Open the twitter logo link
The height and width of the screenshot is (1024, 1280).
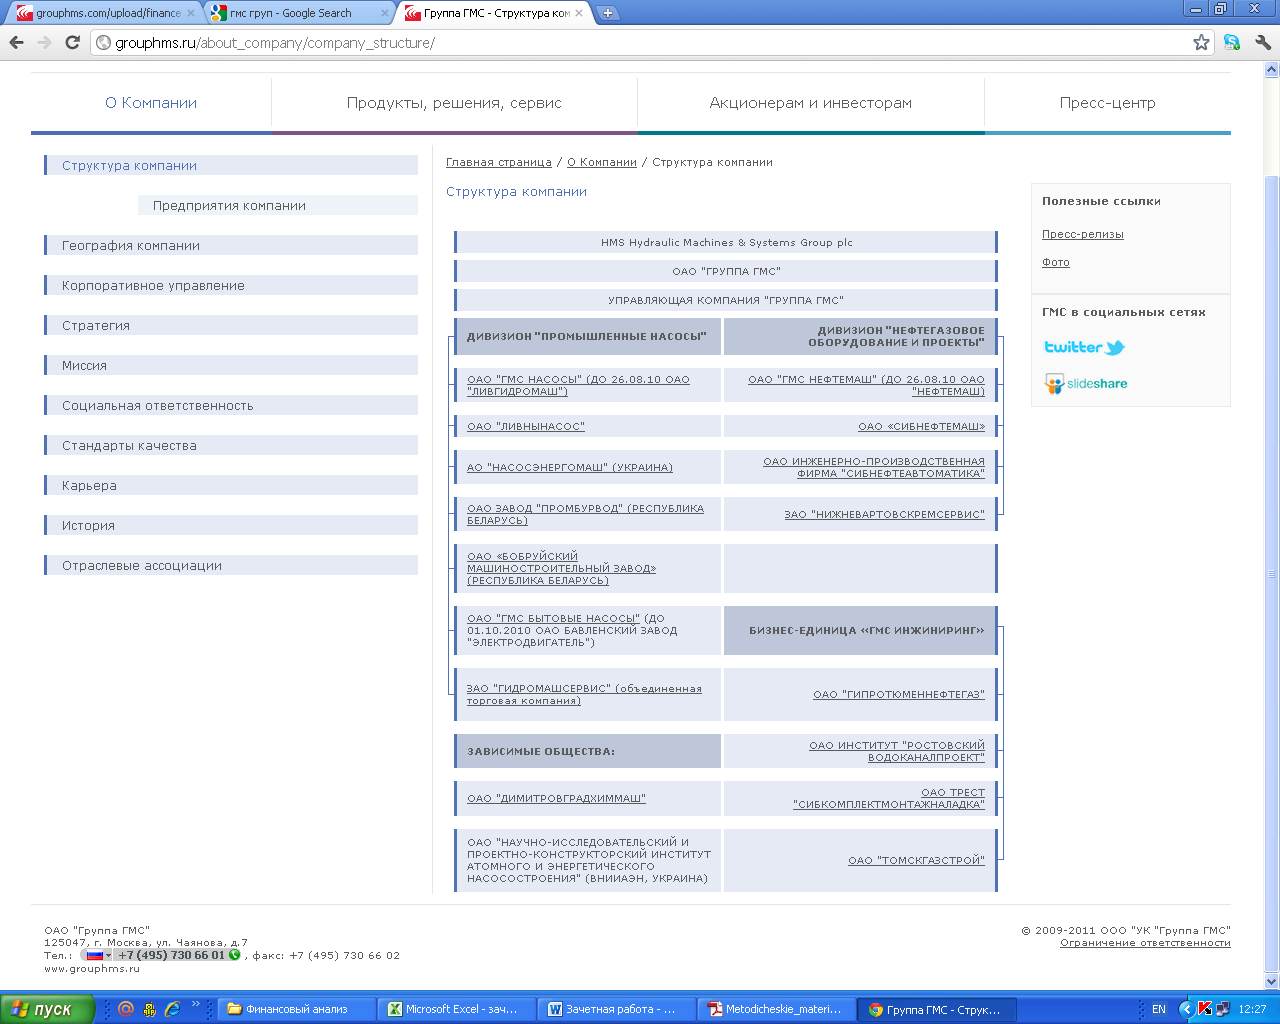pos(1084,347)
